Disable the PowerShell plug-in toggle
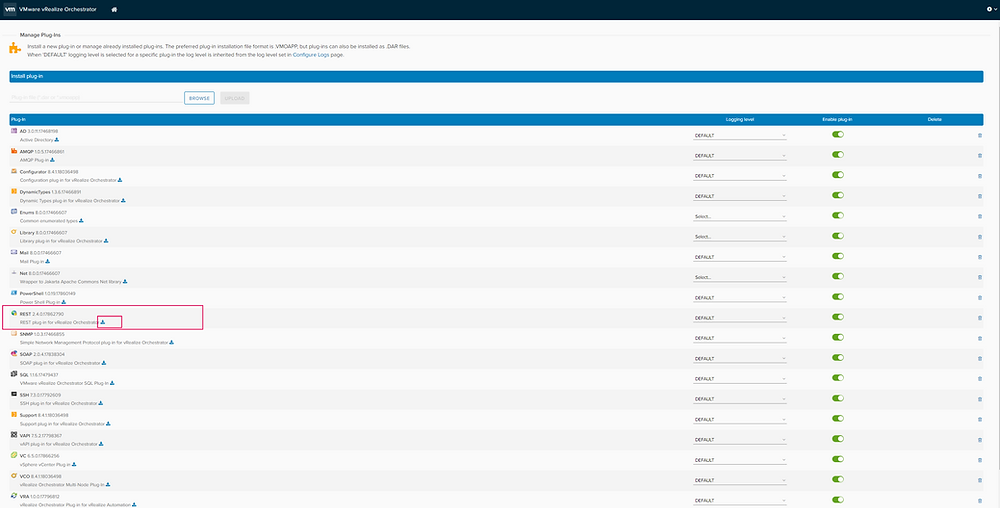The image size is (1000, 508). click(837, 296)
